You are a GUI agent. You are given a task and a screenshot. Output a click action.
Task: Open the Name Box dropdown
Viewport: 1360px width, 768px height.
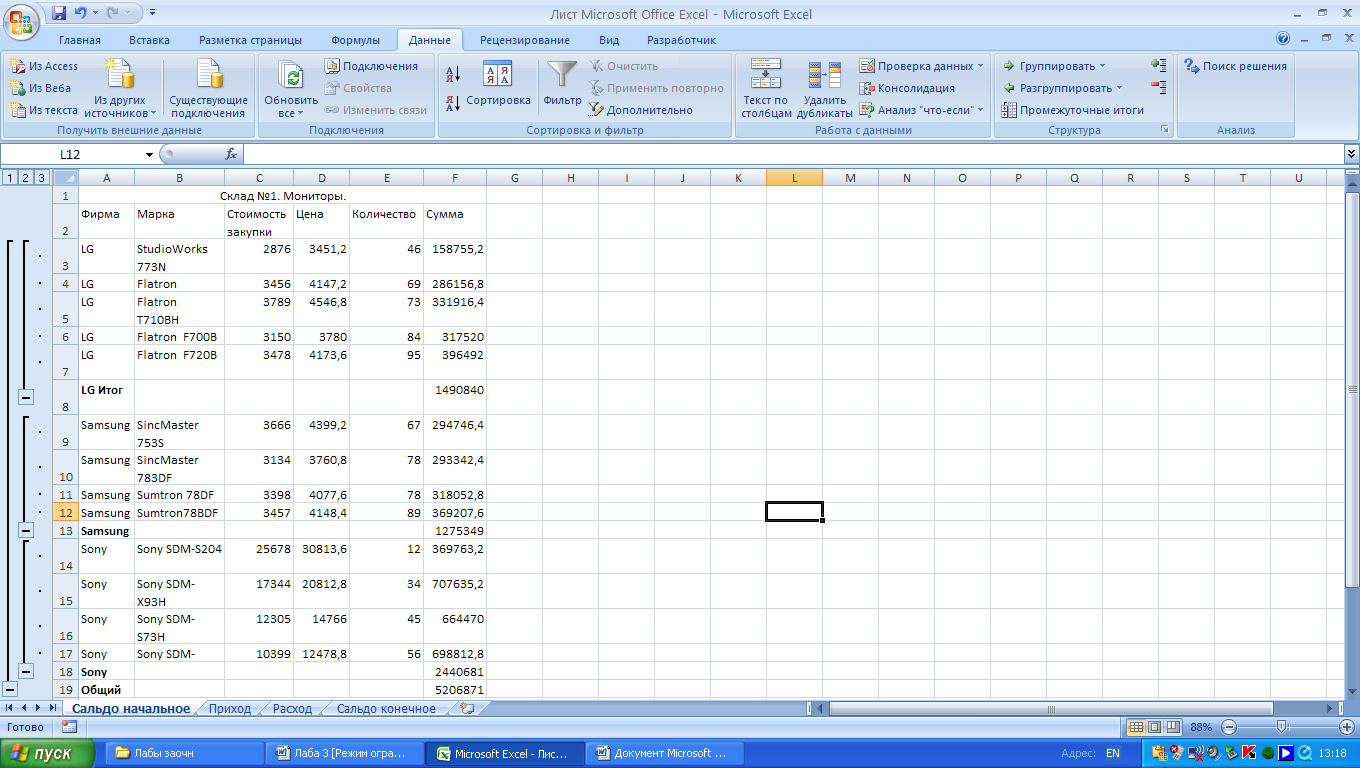[x=149, y=154]
